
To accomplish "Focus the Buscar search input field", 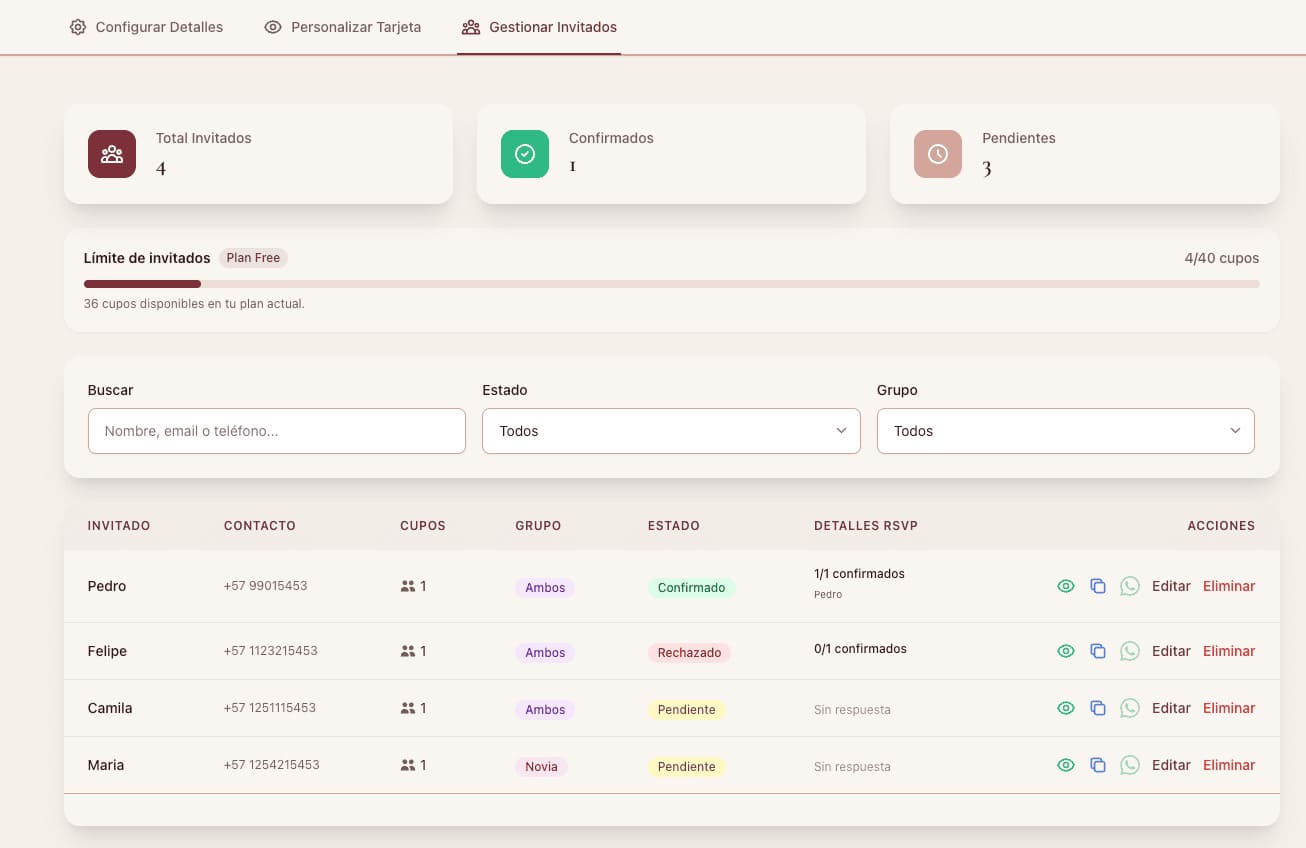I will point(277,431).
